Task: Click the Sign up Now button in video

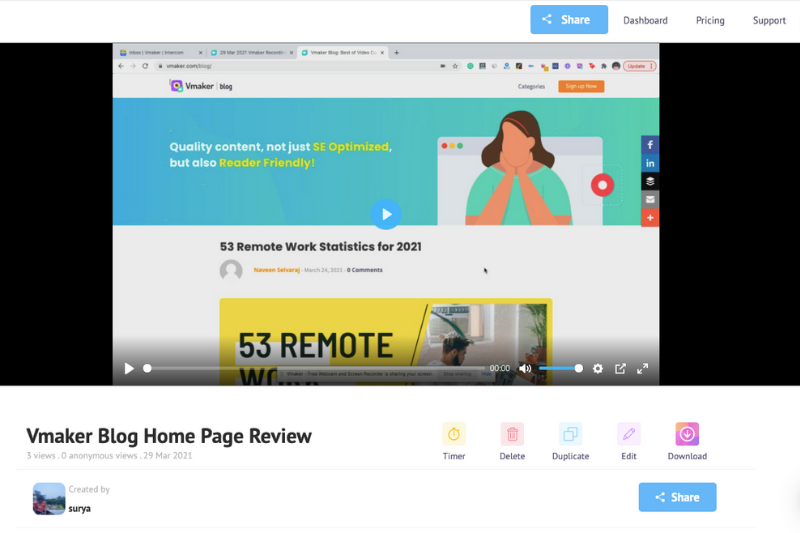Action: (581, 86)
